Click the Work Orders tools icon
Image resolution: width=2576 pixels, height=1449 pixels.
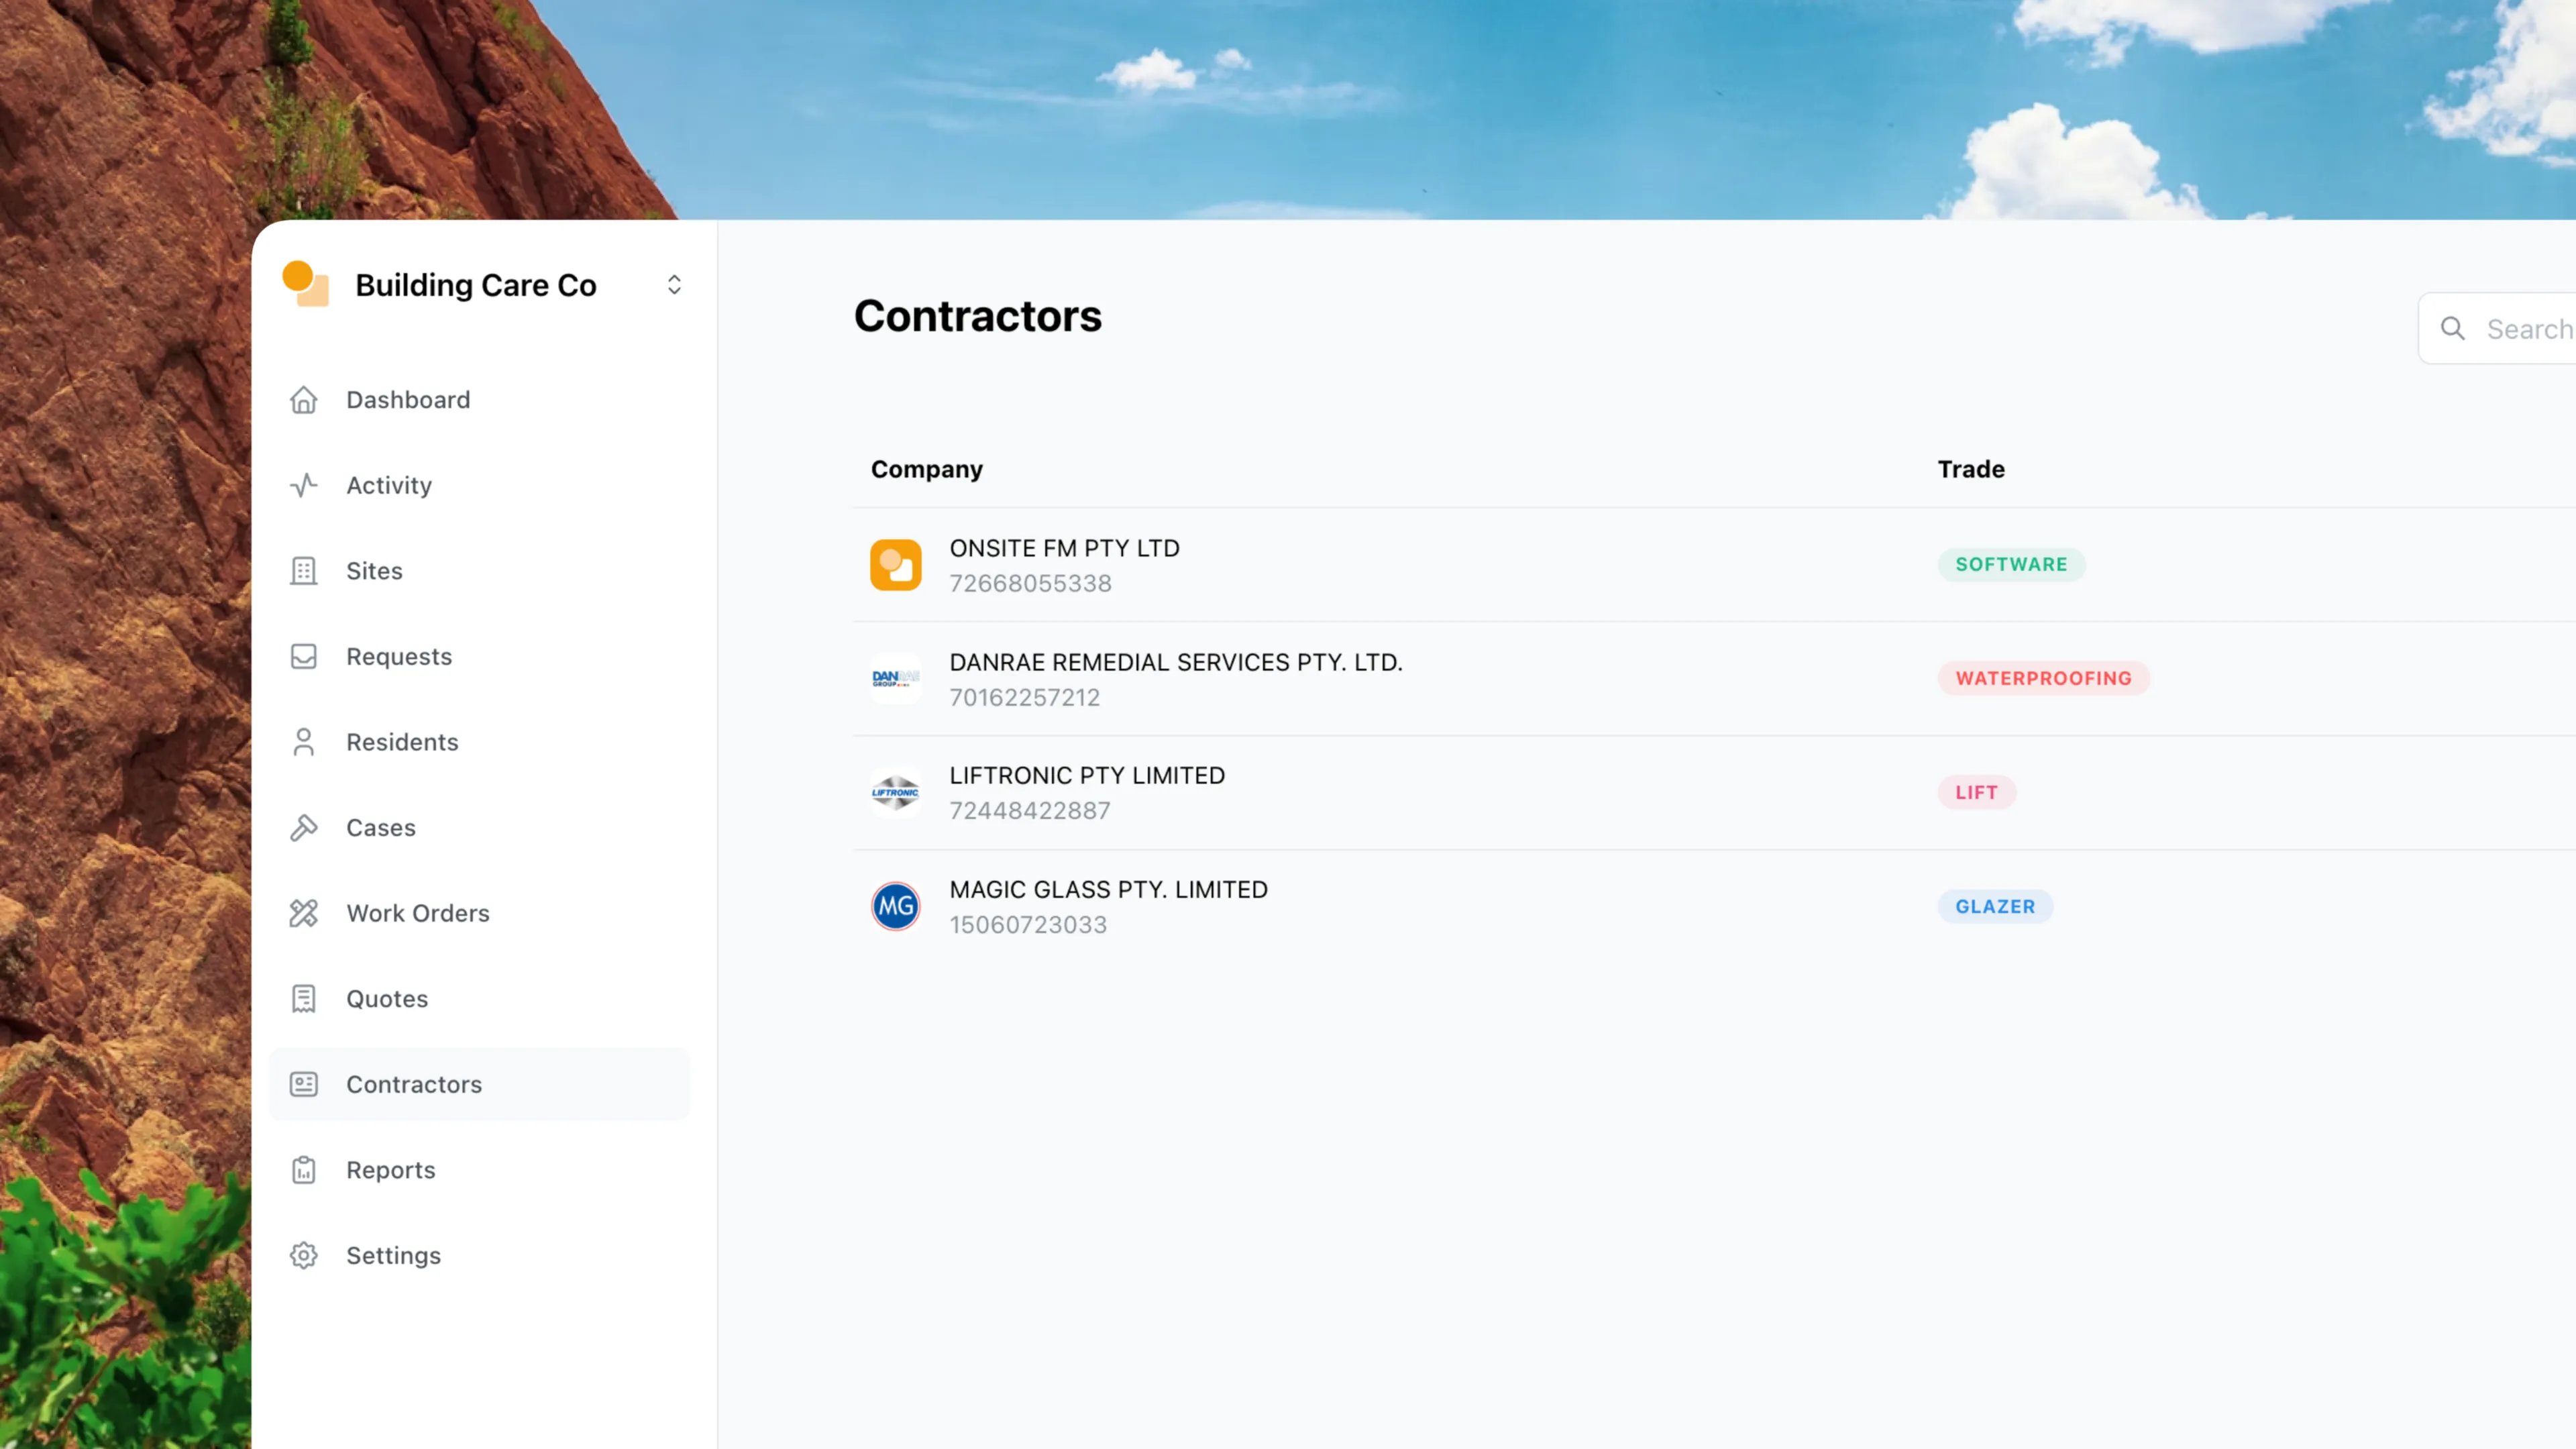coord(303,913)
